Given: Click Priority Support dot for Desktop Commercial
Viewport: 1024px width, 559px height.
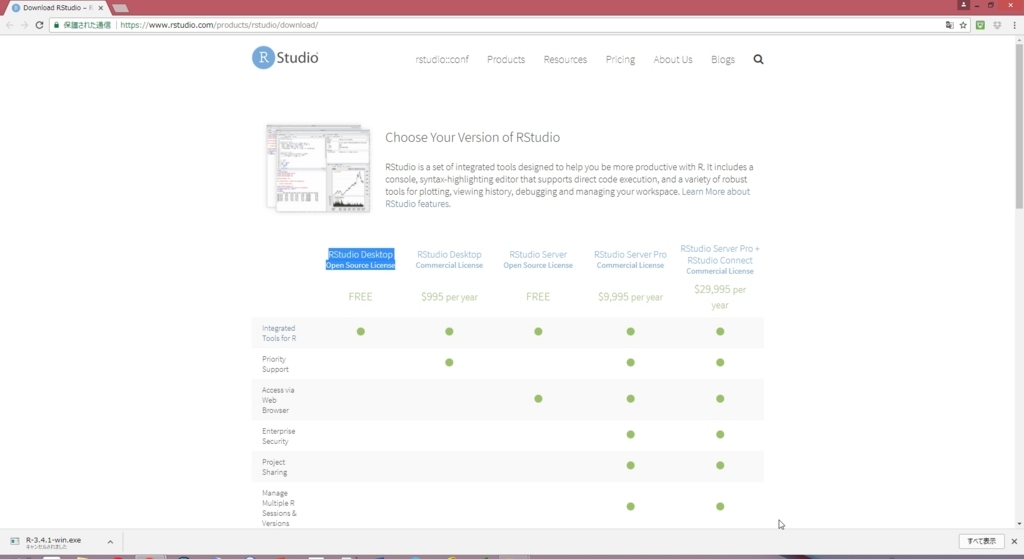Looking at the screenshot, I should click(449, 362).
